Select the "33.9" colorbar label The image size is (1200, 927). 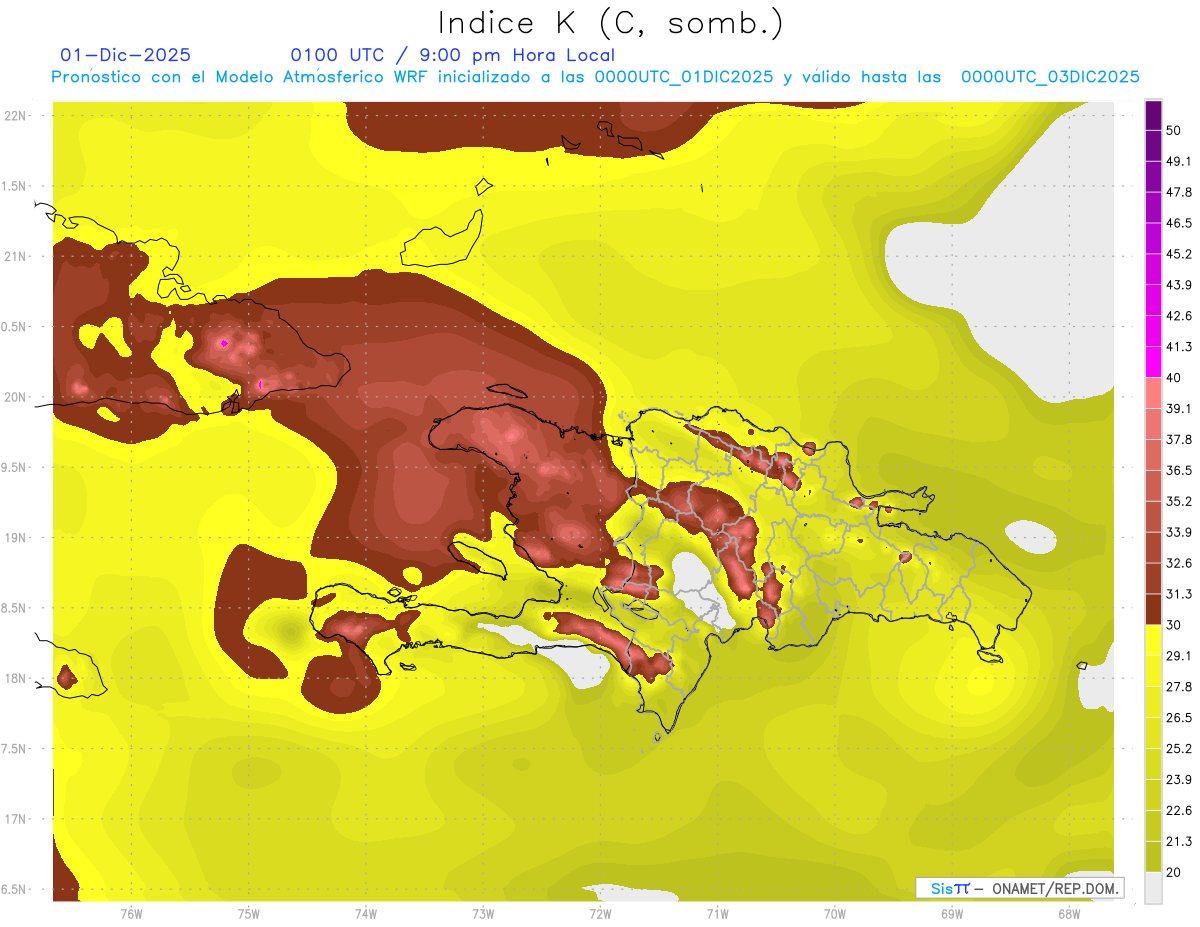click(1179, 532)
